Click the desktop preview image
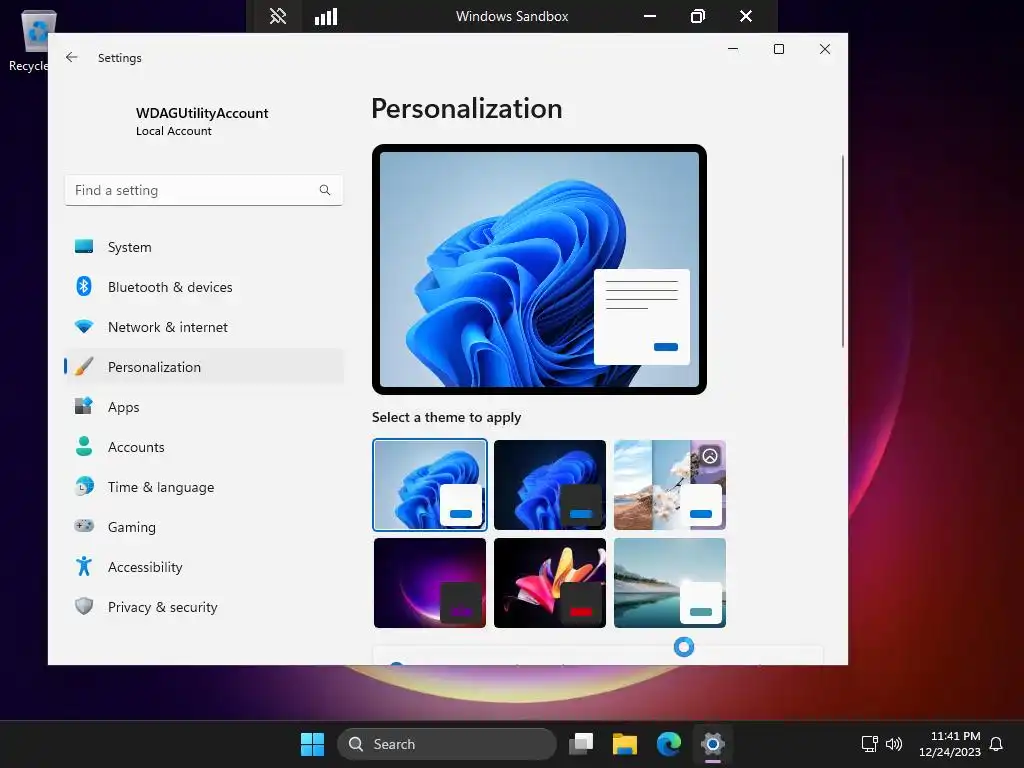This screenshot has height=768, width=1024. pos(539,269)
